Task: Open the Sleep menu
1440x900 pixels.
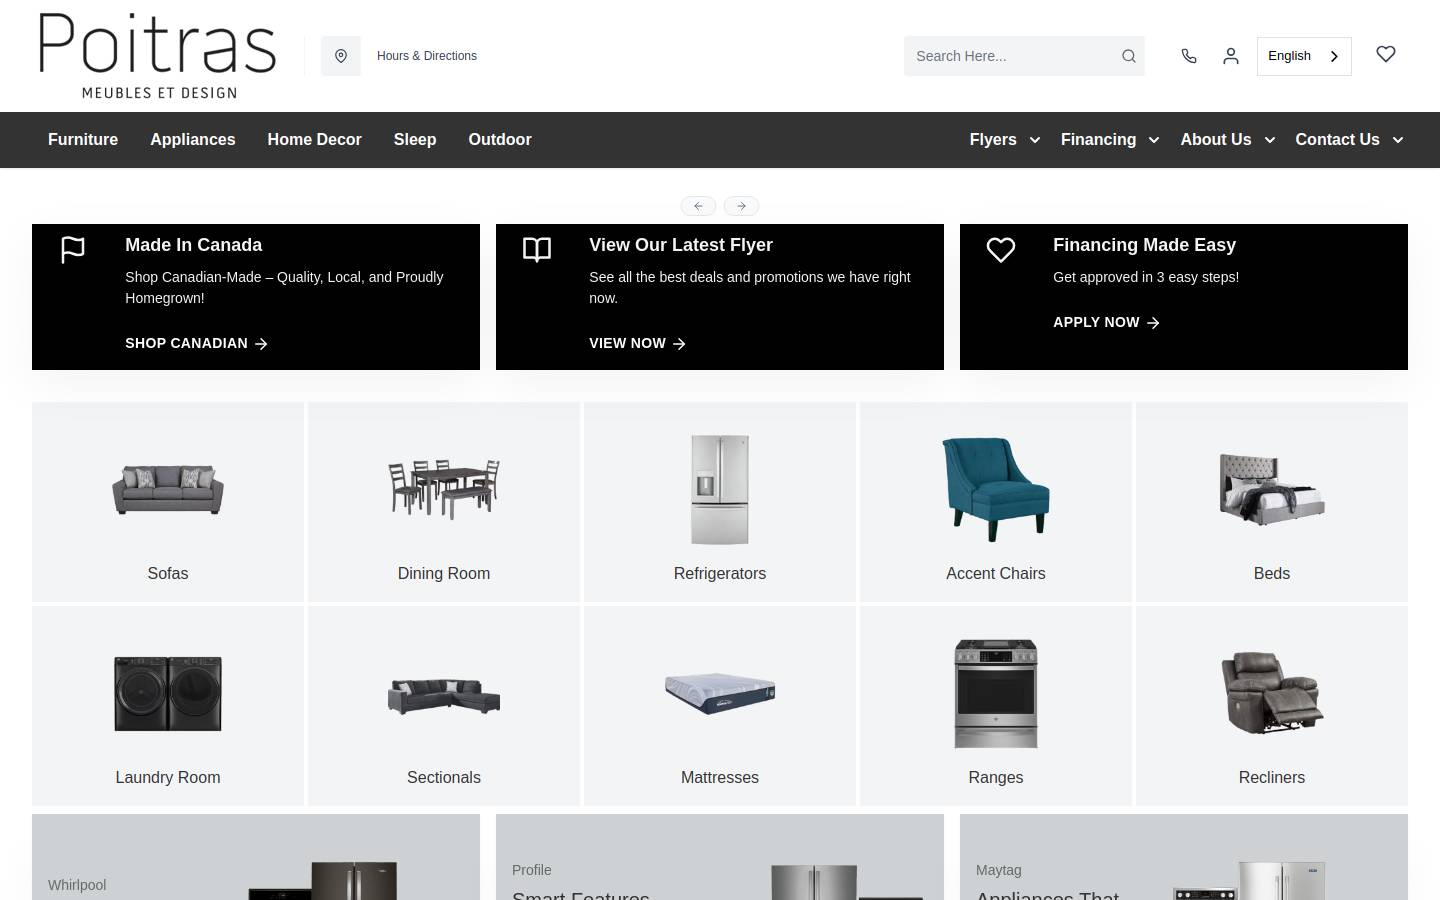Action: click(415, 140)
